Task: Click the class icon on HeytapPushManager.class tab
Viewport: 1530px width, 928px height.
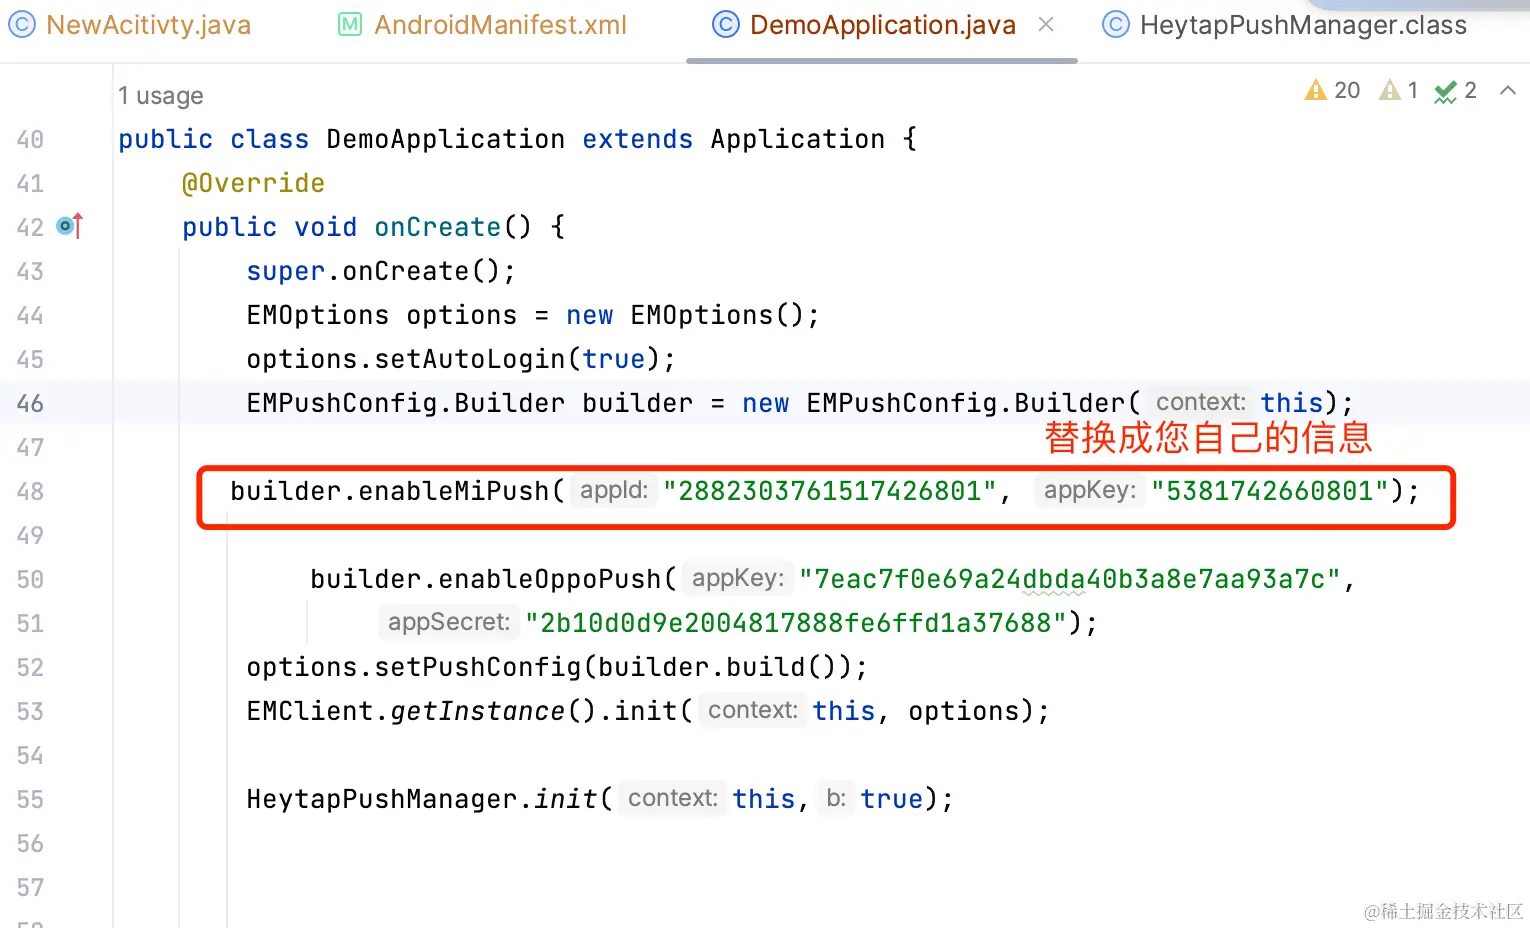Action: click(1115, 24)
